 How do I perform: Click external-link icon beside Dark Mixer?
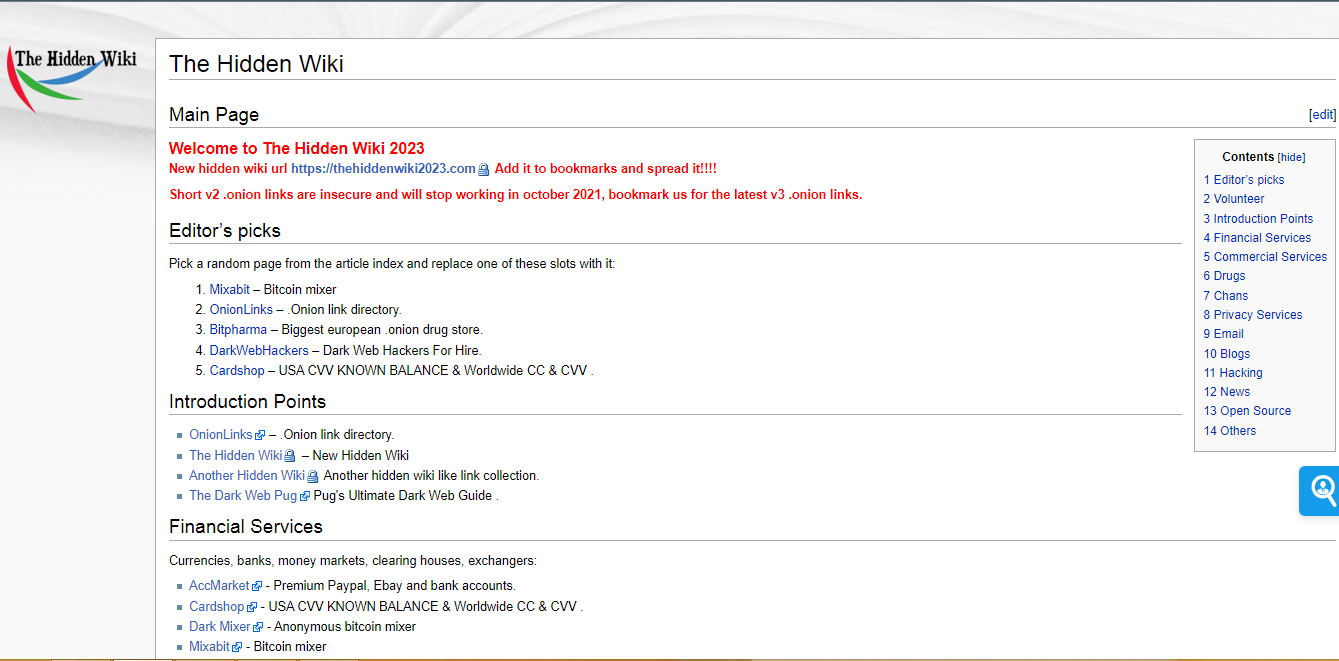258,628
